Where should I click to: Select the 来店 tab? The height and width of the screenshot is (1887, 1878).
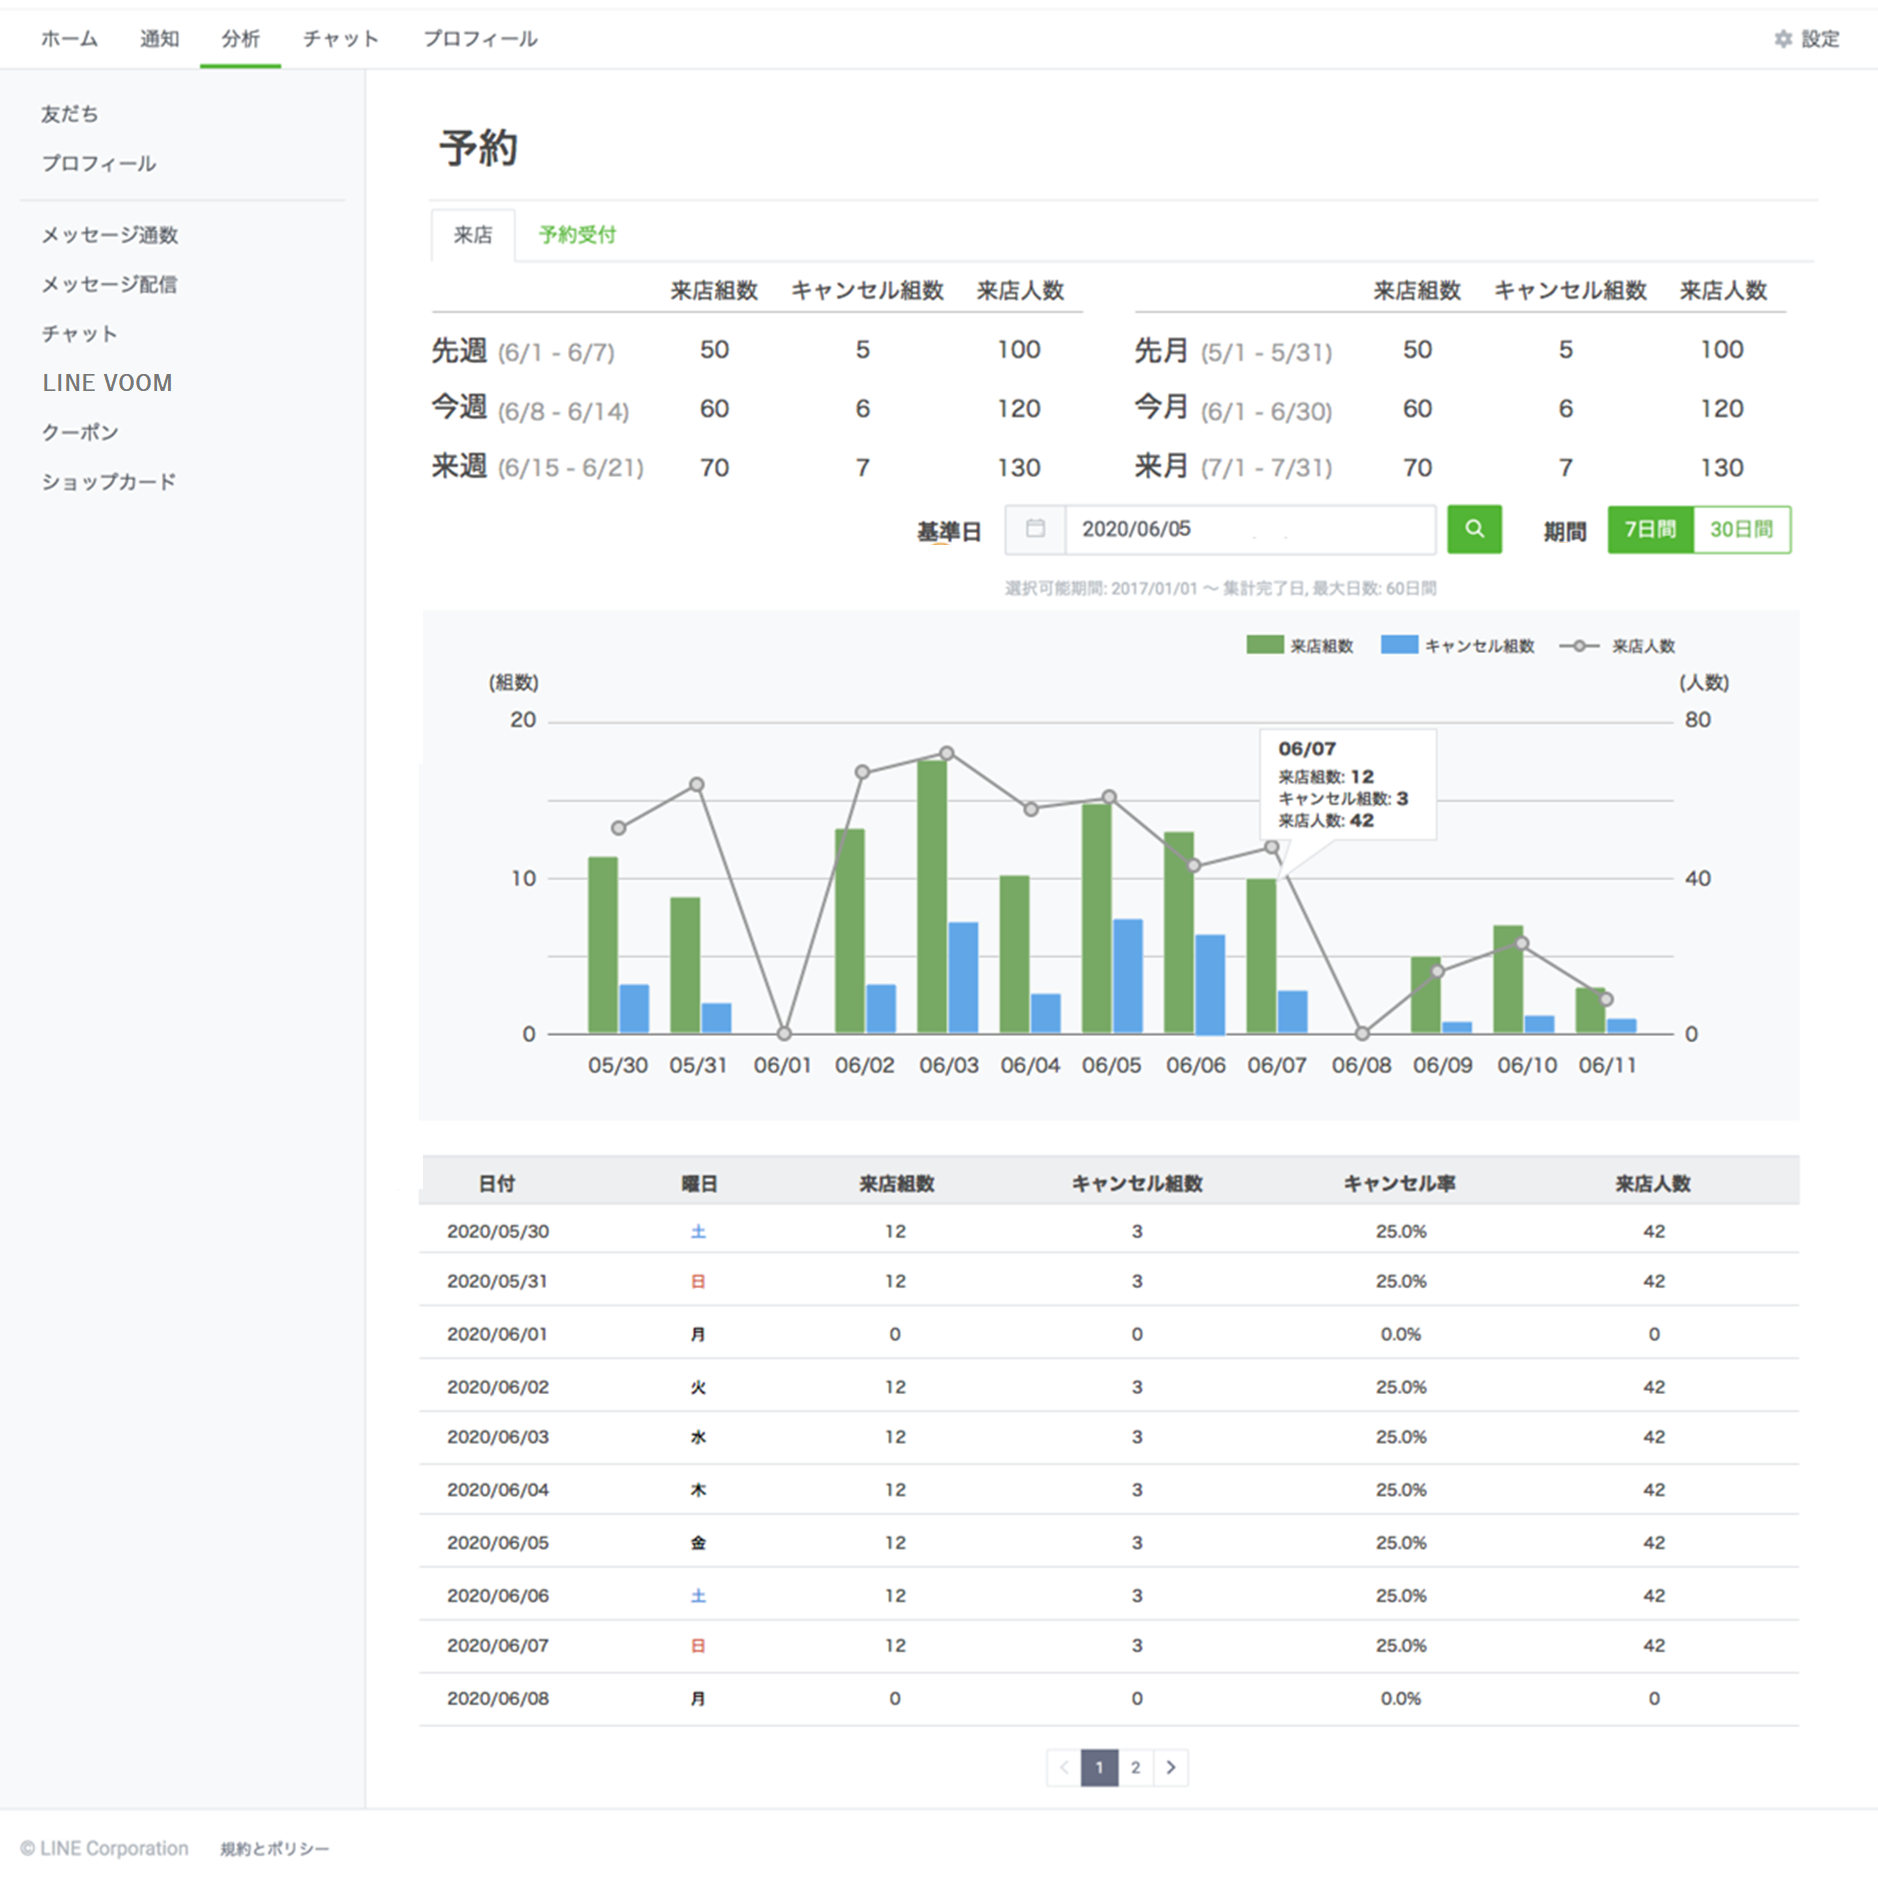click(473, 235)
